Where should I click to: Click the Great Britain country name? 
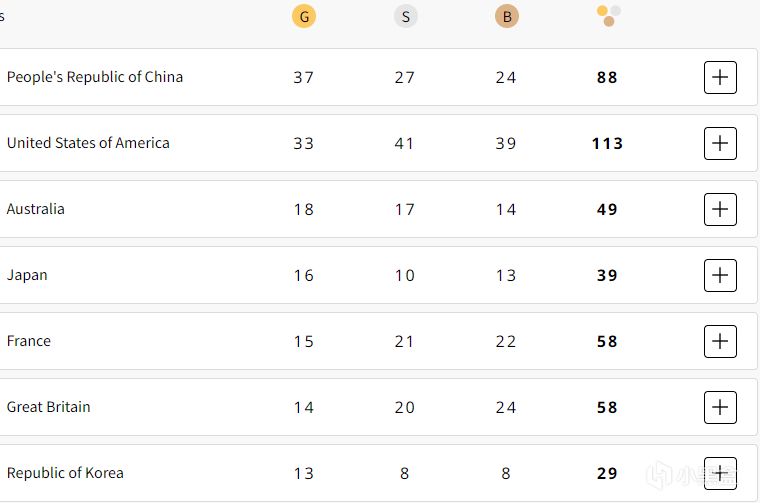click(x=49, y=407)
